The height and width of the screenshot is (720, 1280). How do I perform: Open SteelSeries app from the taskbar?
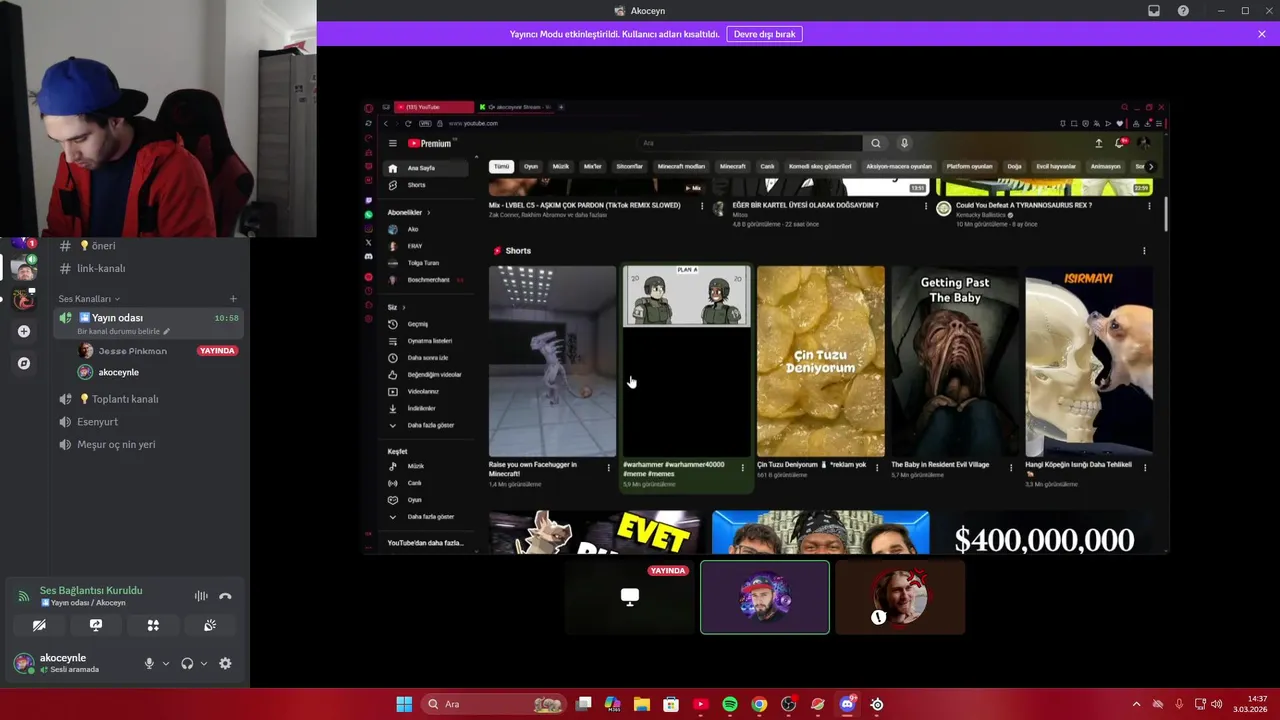877,704
